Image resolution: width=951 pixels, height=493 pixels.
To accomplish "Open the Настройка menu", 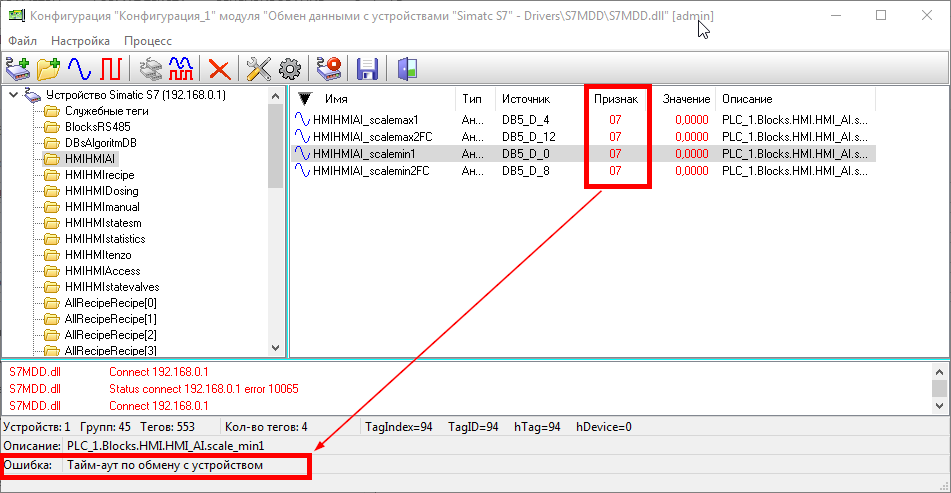I will tap(80, 41).
